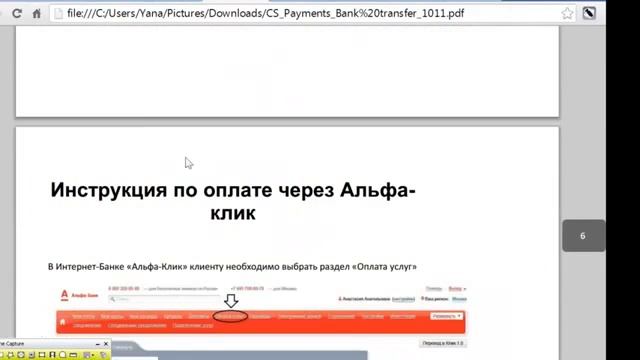Select the ellipse shape icon in the Capture toolbar

pos(62,355)
